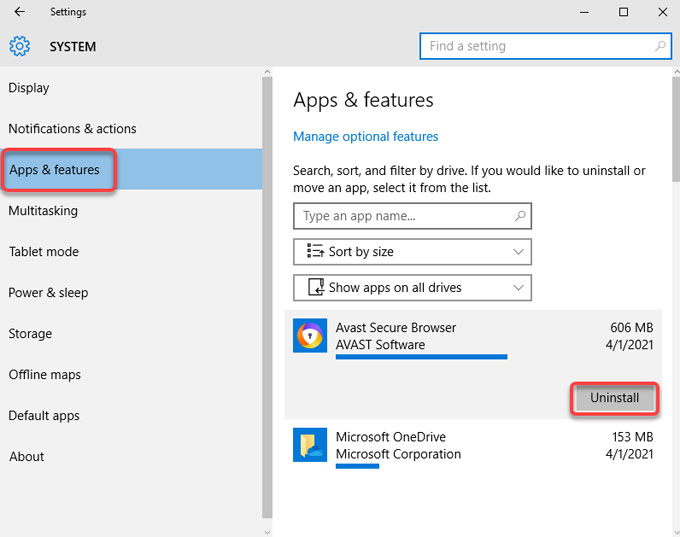The width and height of the screenshot is (680, 537).
Task: Select the Avast Secure Browser entry name
Action: point(396,327)
